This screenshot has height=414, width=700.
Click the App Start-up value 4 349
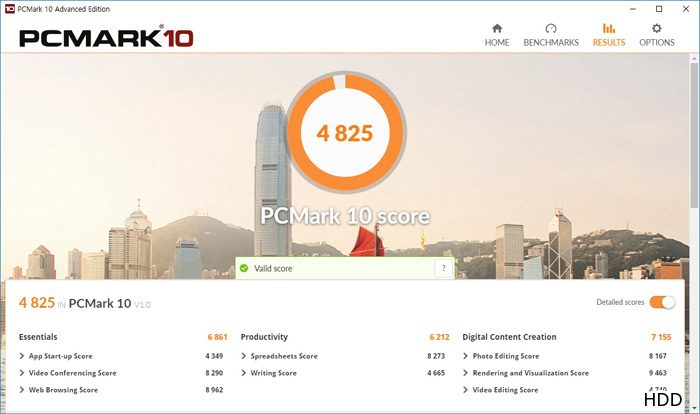click(214, 356)
